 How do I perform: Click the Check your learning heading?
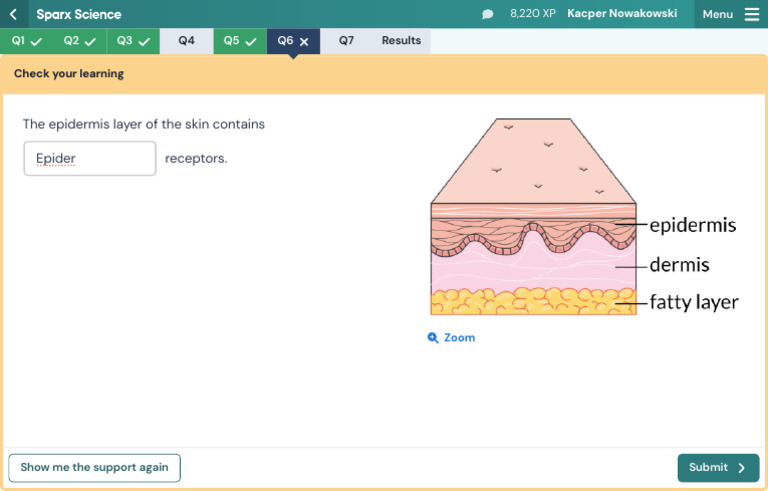[69, 74]
